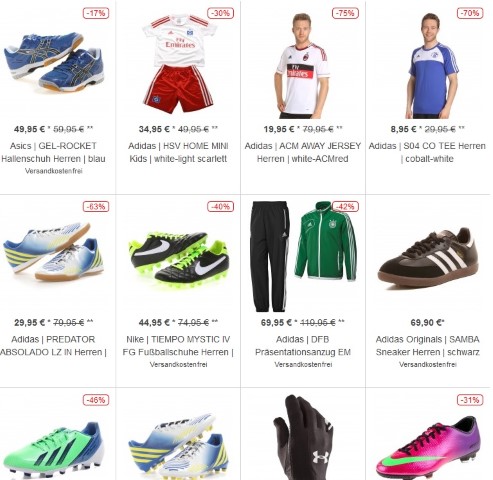
Task: Open the blue Asics GEL-ROCKET shoes image
Action: (x=53, y=62)
